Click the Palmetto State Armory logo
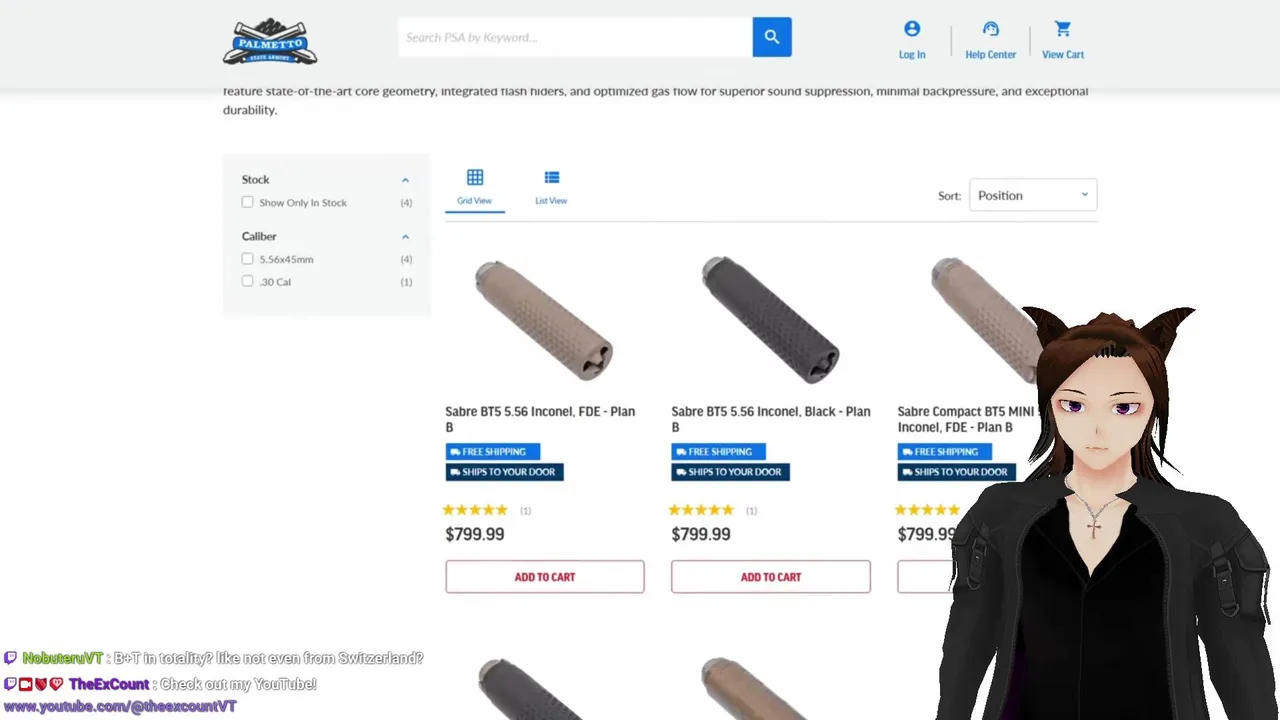1280x720 pixels. [270, 41]
